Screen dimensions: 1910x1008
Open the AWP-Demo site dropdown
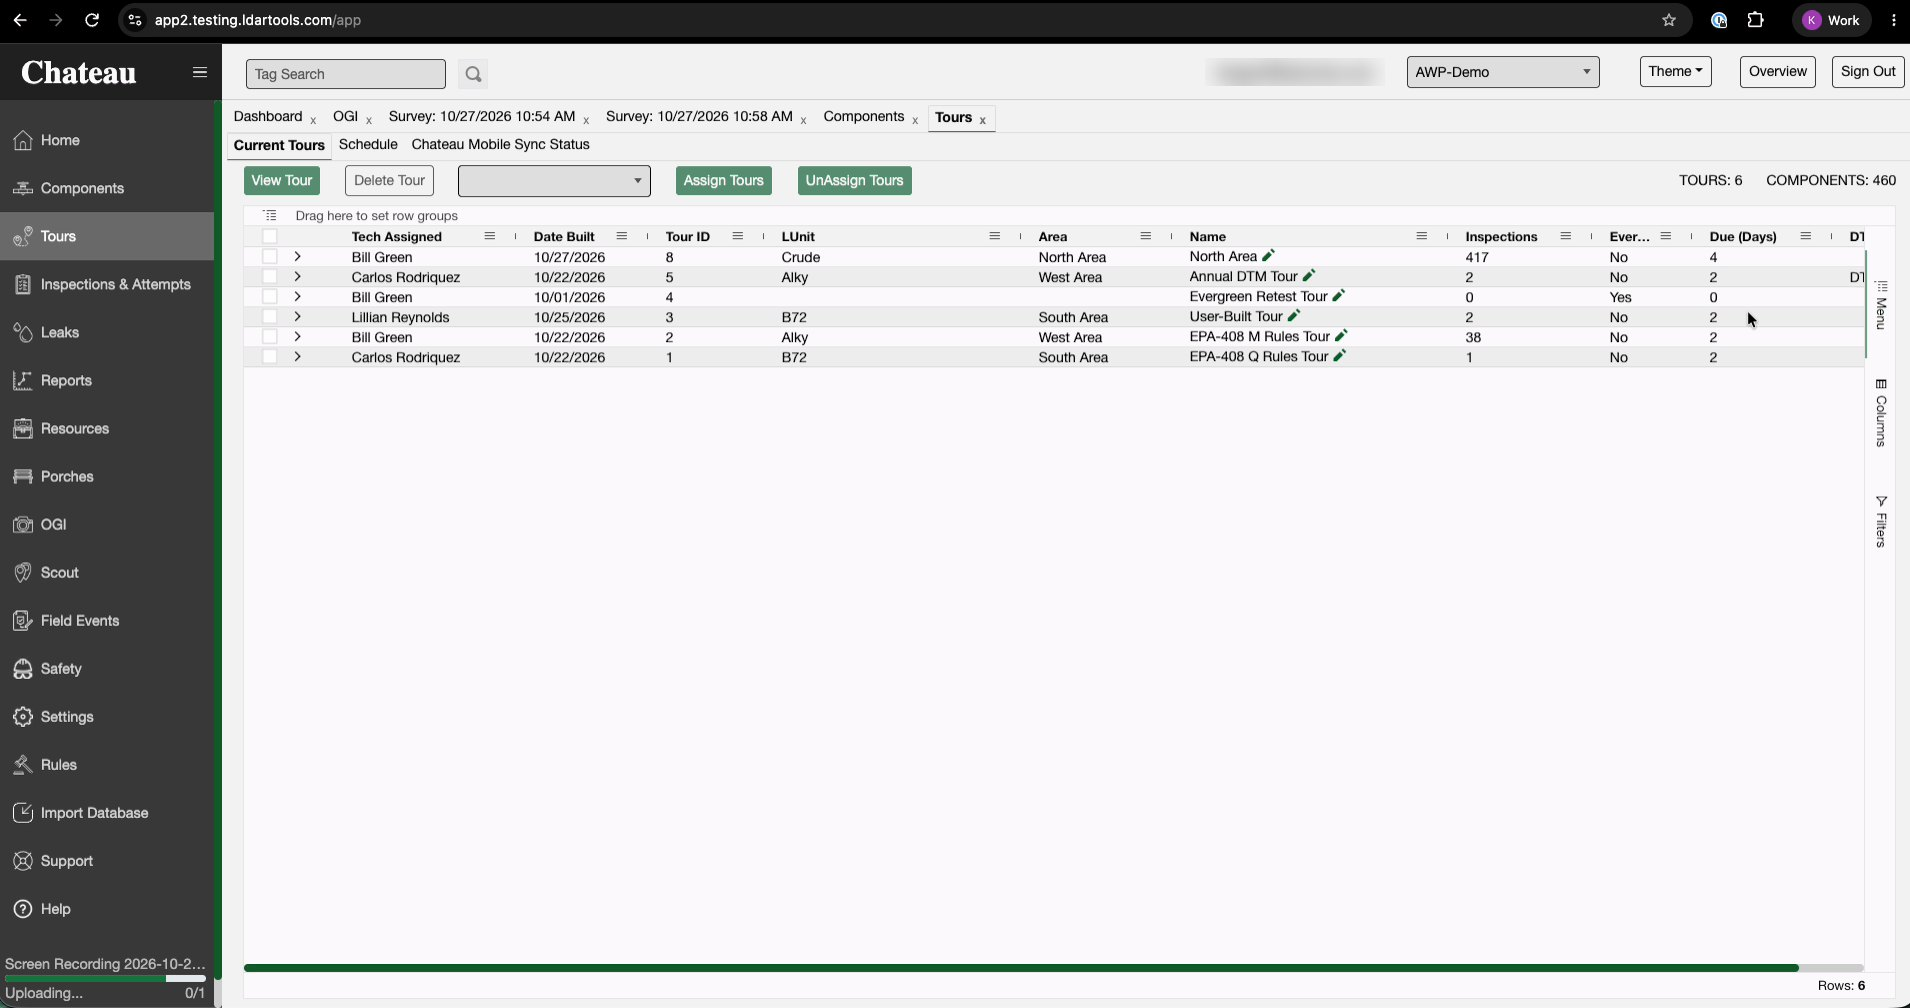[1502, 72]
